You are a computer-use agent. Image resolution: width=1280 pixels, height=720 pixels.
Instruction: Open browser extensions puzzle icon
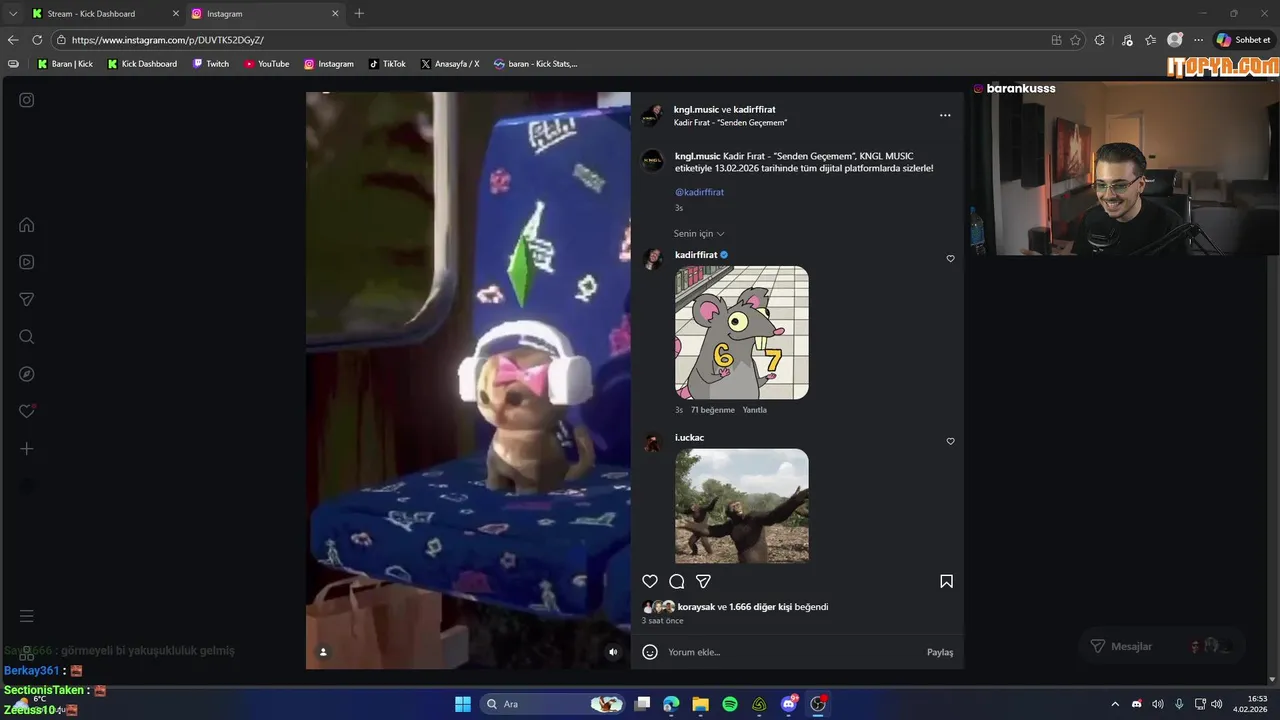1100,40
